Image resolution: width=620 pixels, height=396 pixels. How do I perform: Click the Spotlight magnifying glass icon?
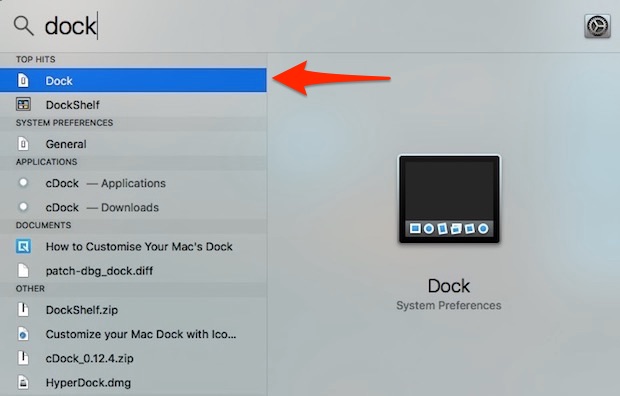pos(23,27)
